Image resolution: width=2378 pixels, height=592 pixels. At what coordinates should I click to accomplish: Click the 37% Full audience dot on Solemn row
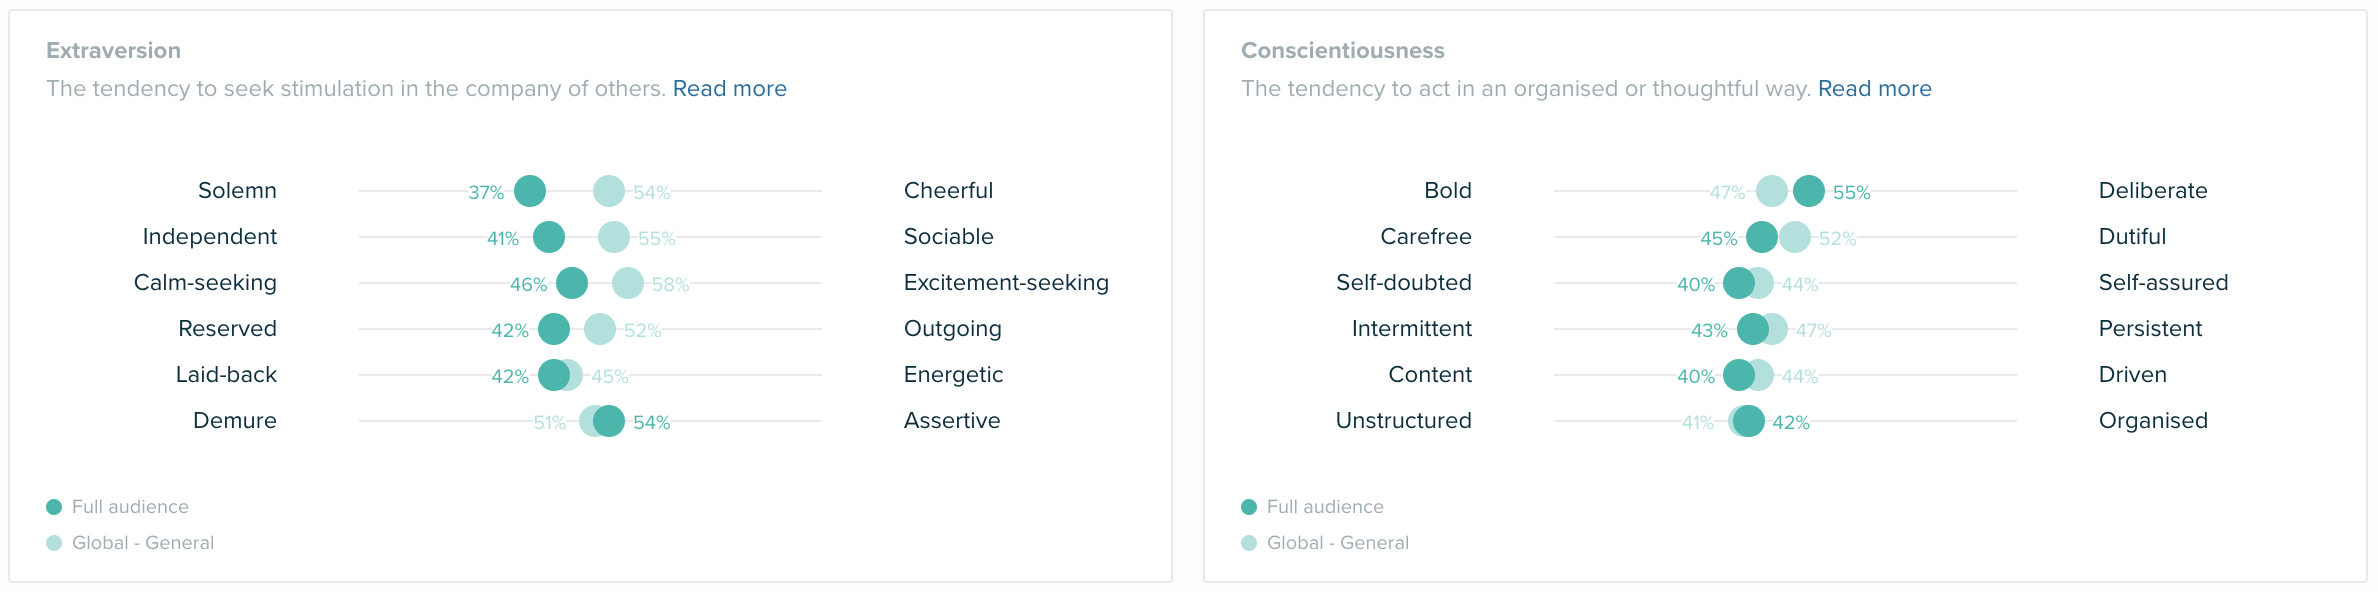coord(530,191)
